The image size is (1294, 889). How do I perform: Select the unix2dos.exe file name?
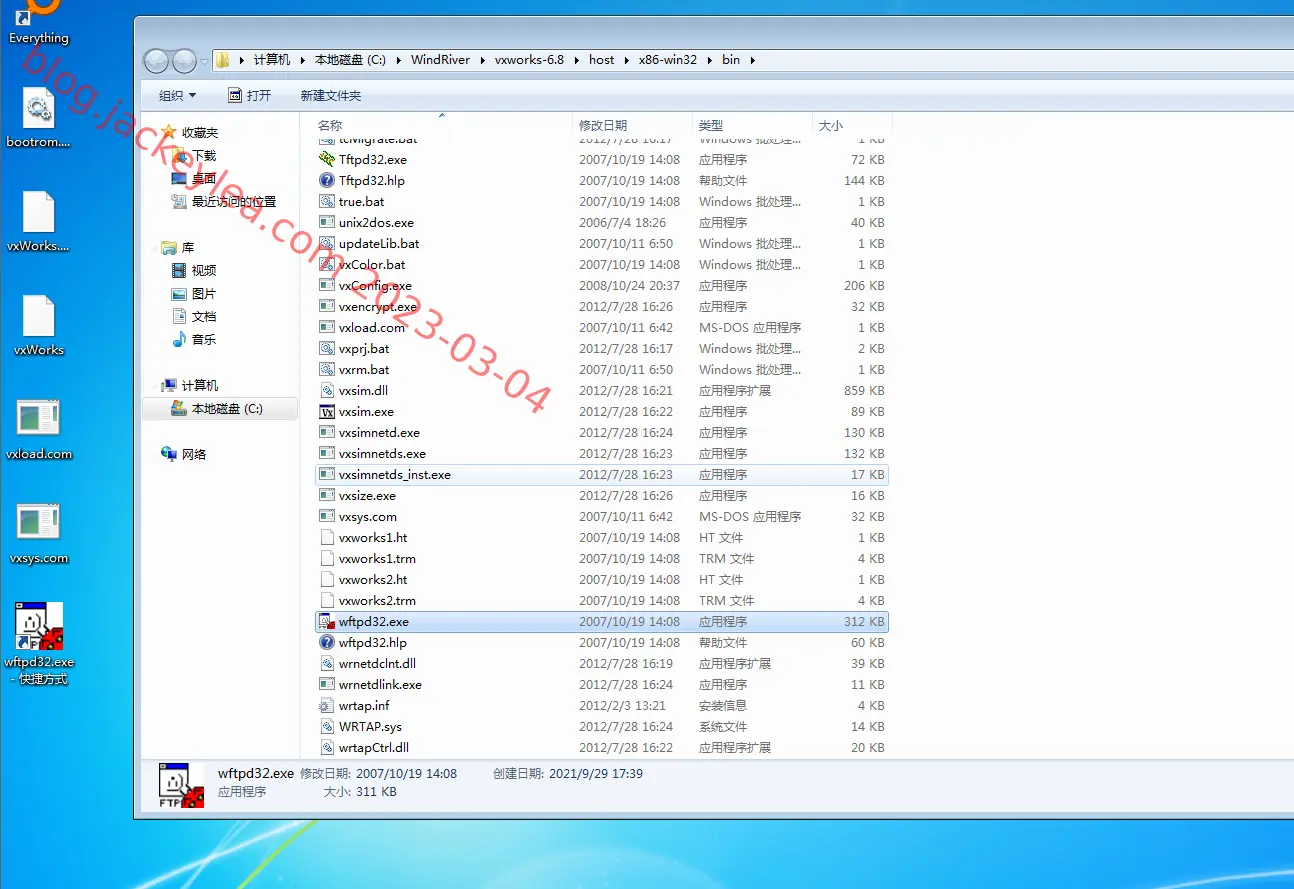[x=376, y=223]
